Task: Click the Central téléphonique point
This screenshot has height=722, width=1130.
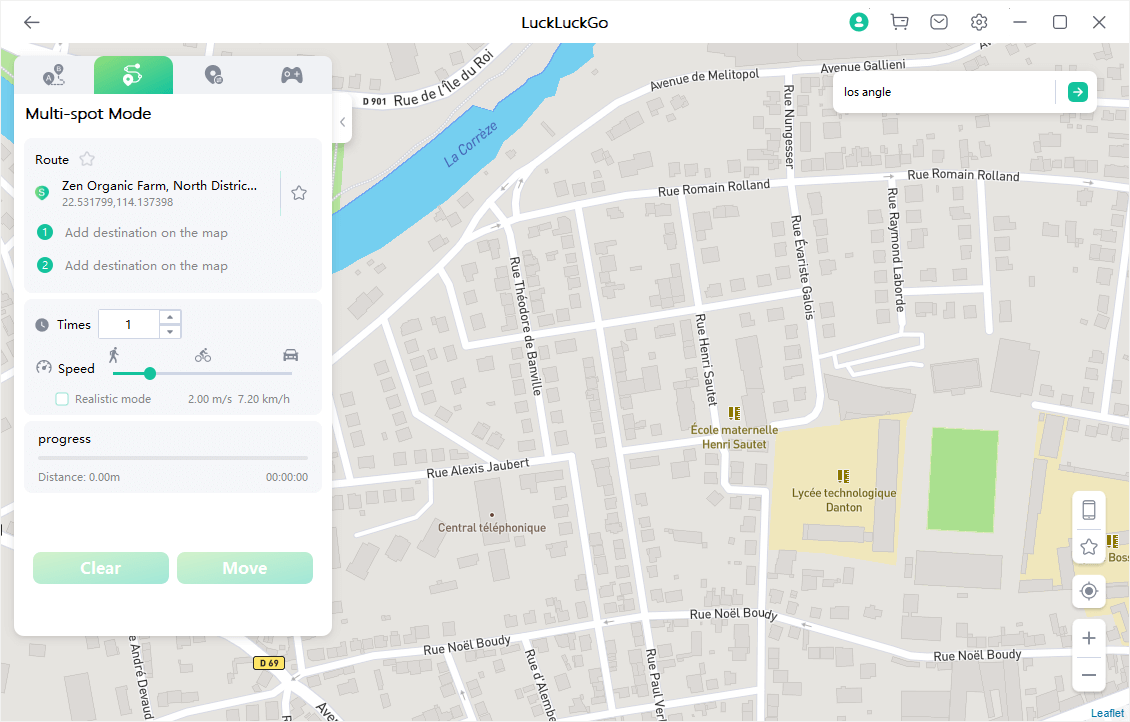Action: 492,515
